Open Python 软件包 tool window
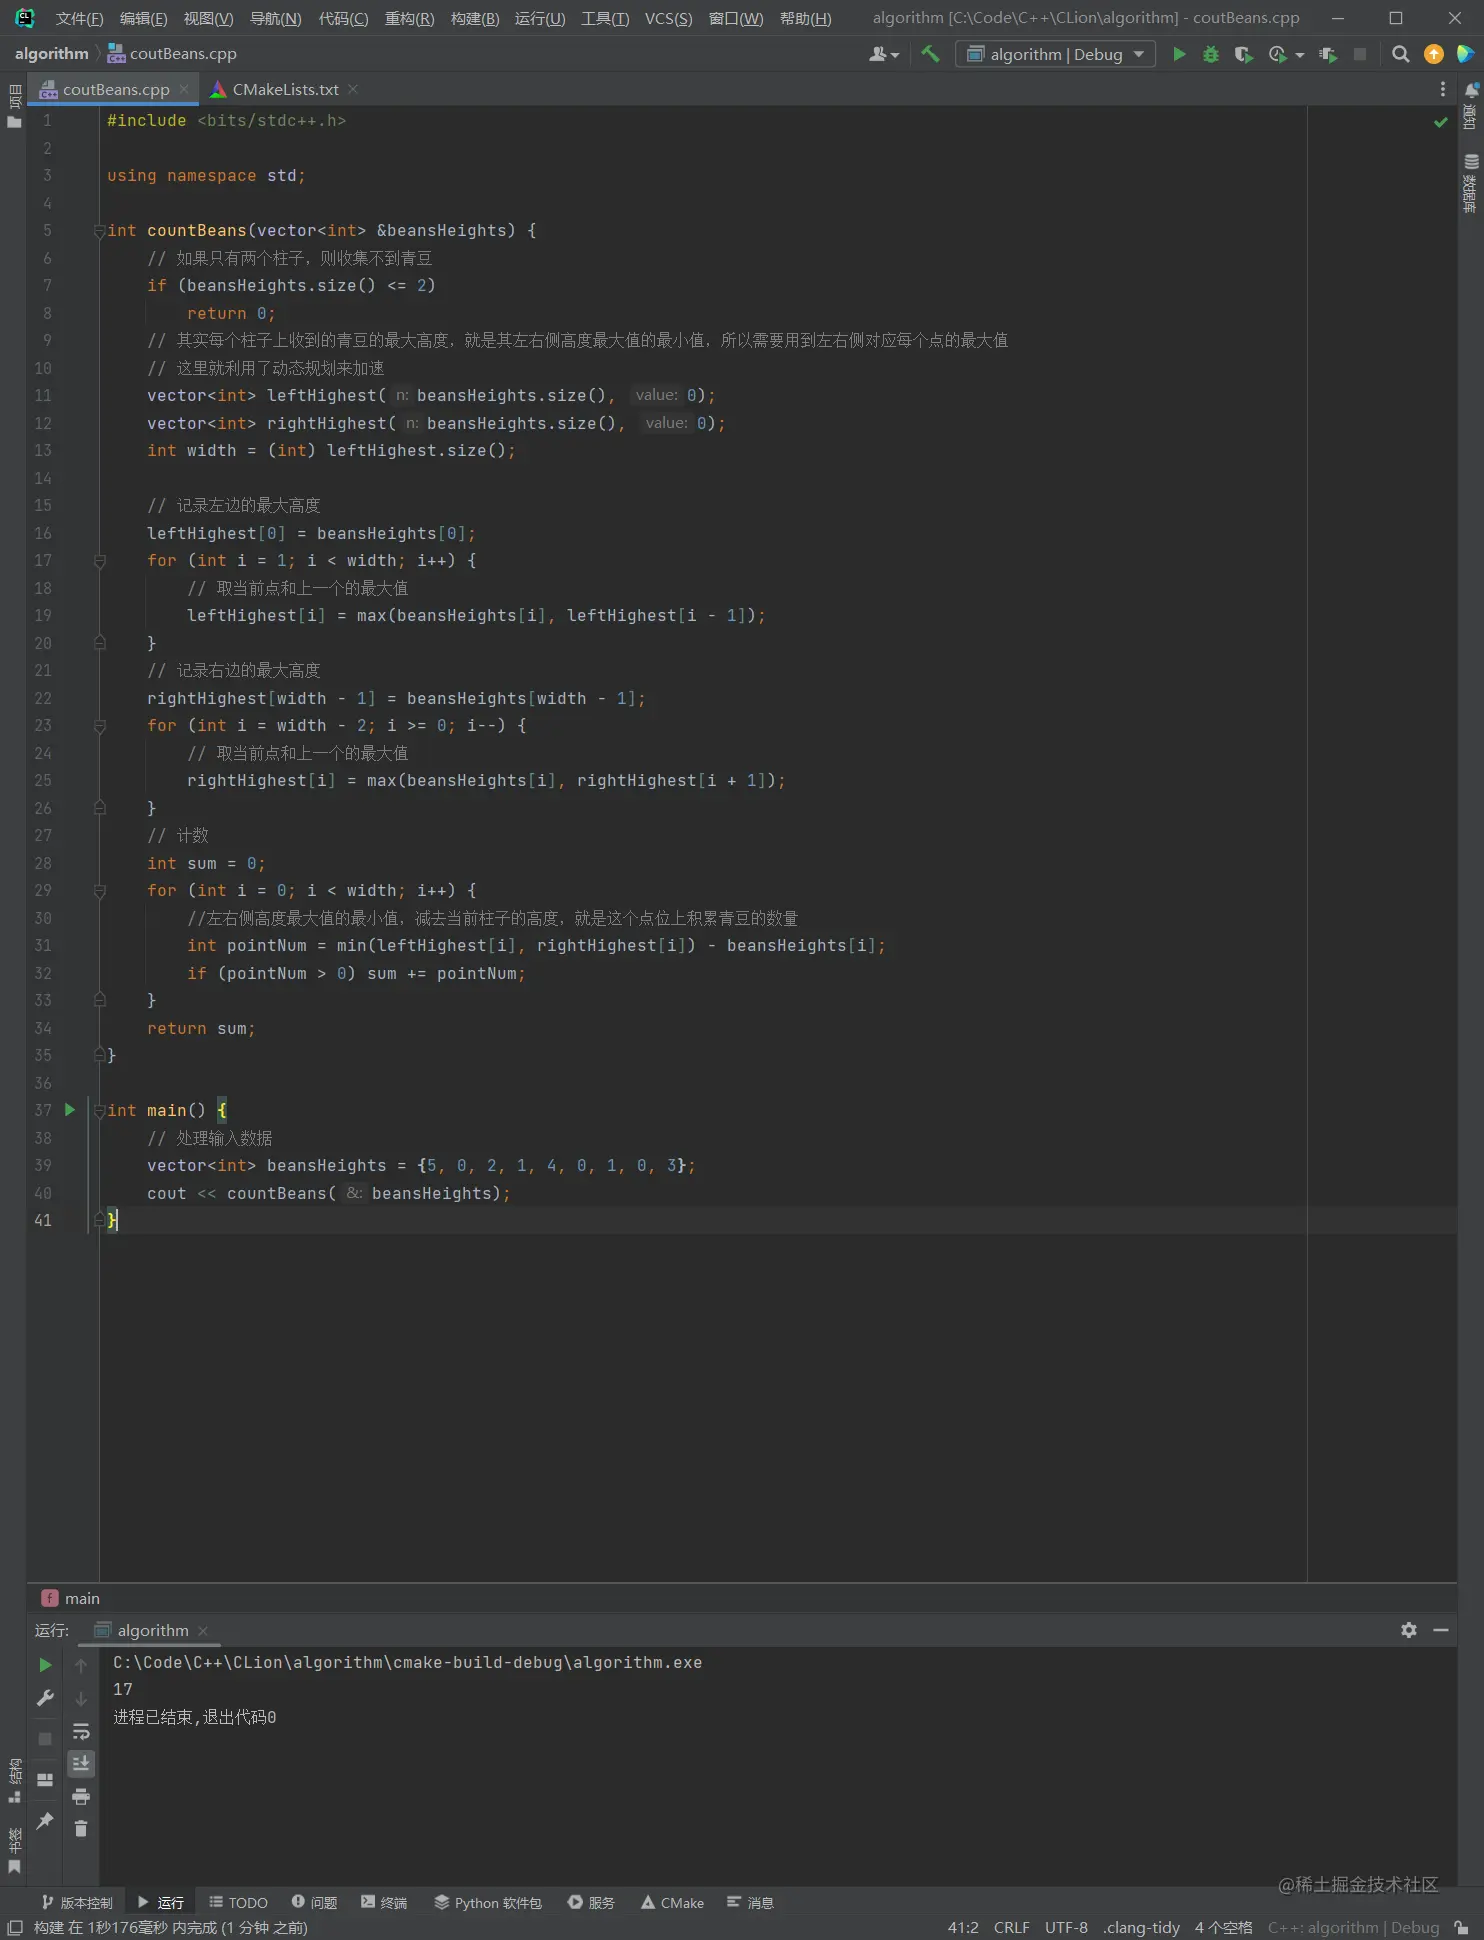The width and height of the screenshot is (1484, 1940). [x=488, y=1902]
